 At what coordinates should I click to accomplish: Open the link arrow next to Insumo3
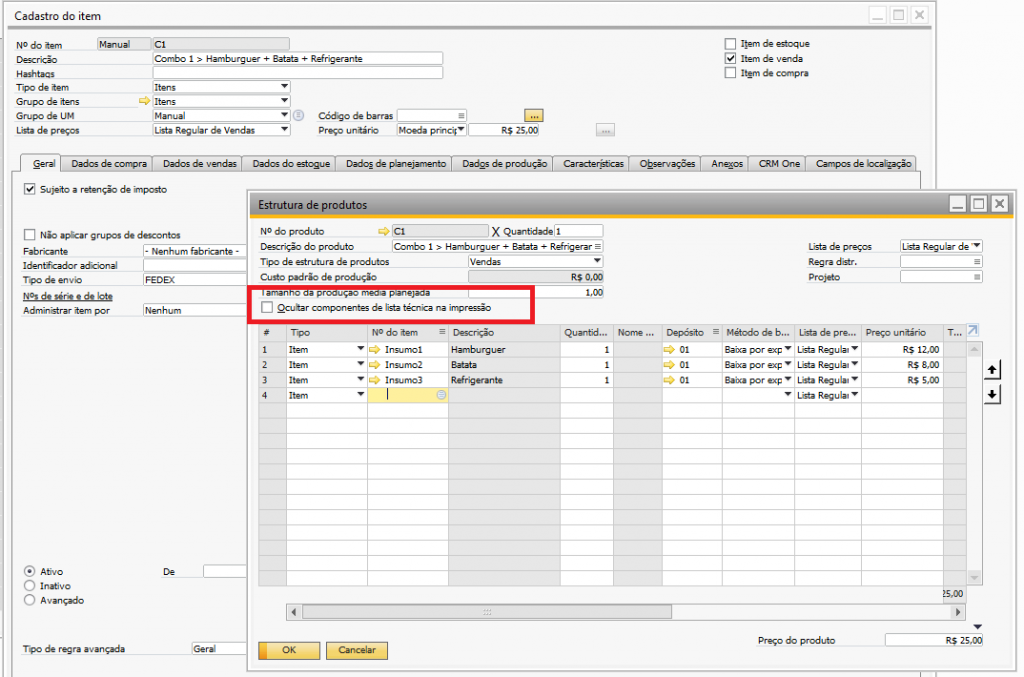point(375,381)
